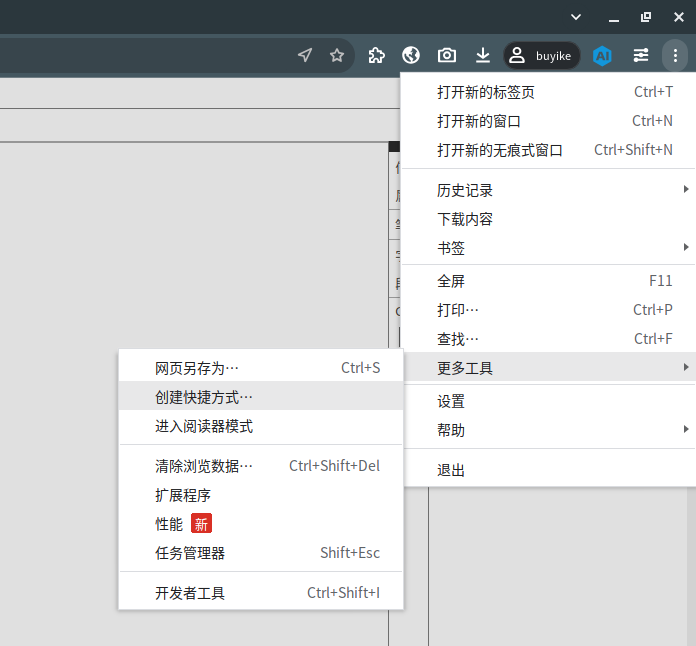Click the camera screenshot icon
The height and width of the screenshot is (646, 696).
click(447, 55)
